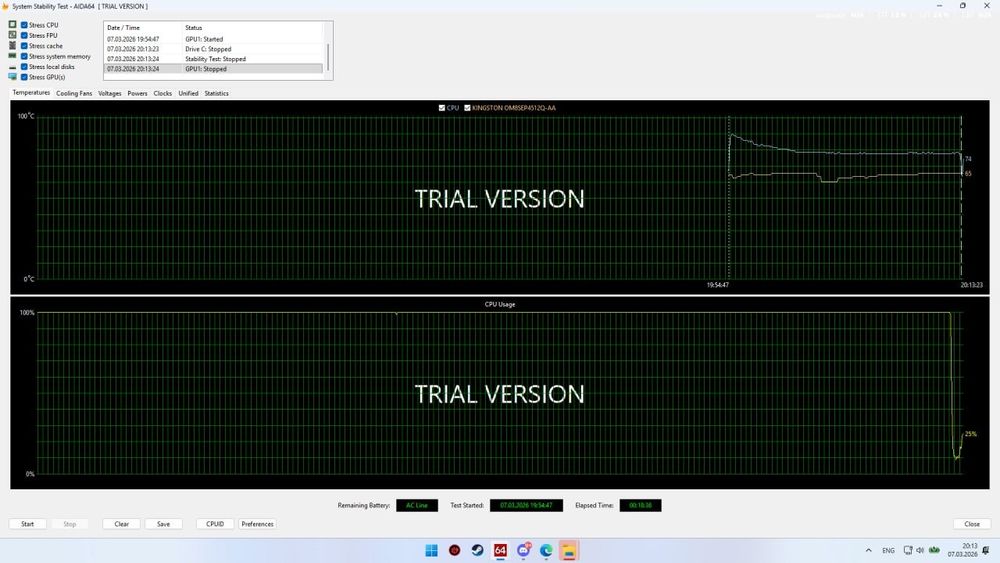The image size is (1000, 563).
Task: Launch Steam from the taskbar
Action: click(x=477, y=550)
